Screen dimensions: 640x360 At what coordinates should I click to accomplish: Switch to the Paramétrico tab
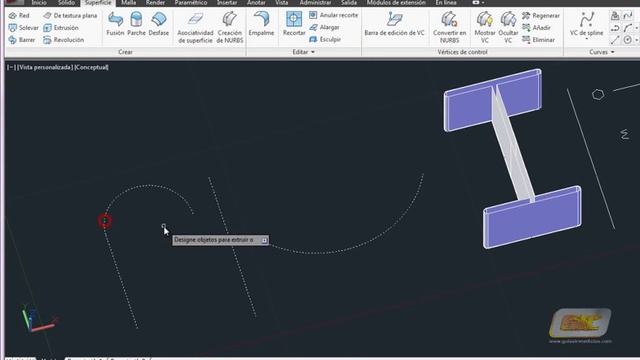pyautogui.click(x=191, y=2)
